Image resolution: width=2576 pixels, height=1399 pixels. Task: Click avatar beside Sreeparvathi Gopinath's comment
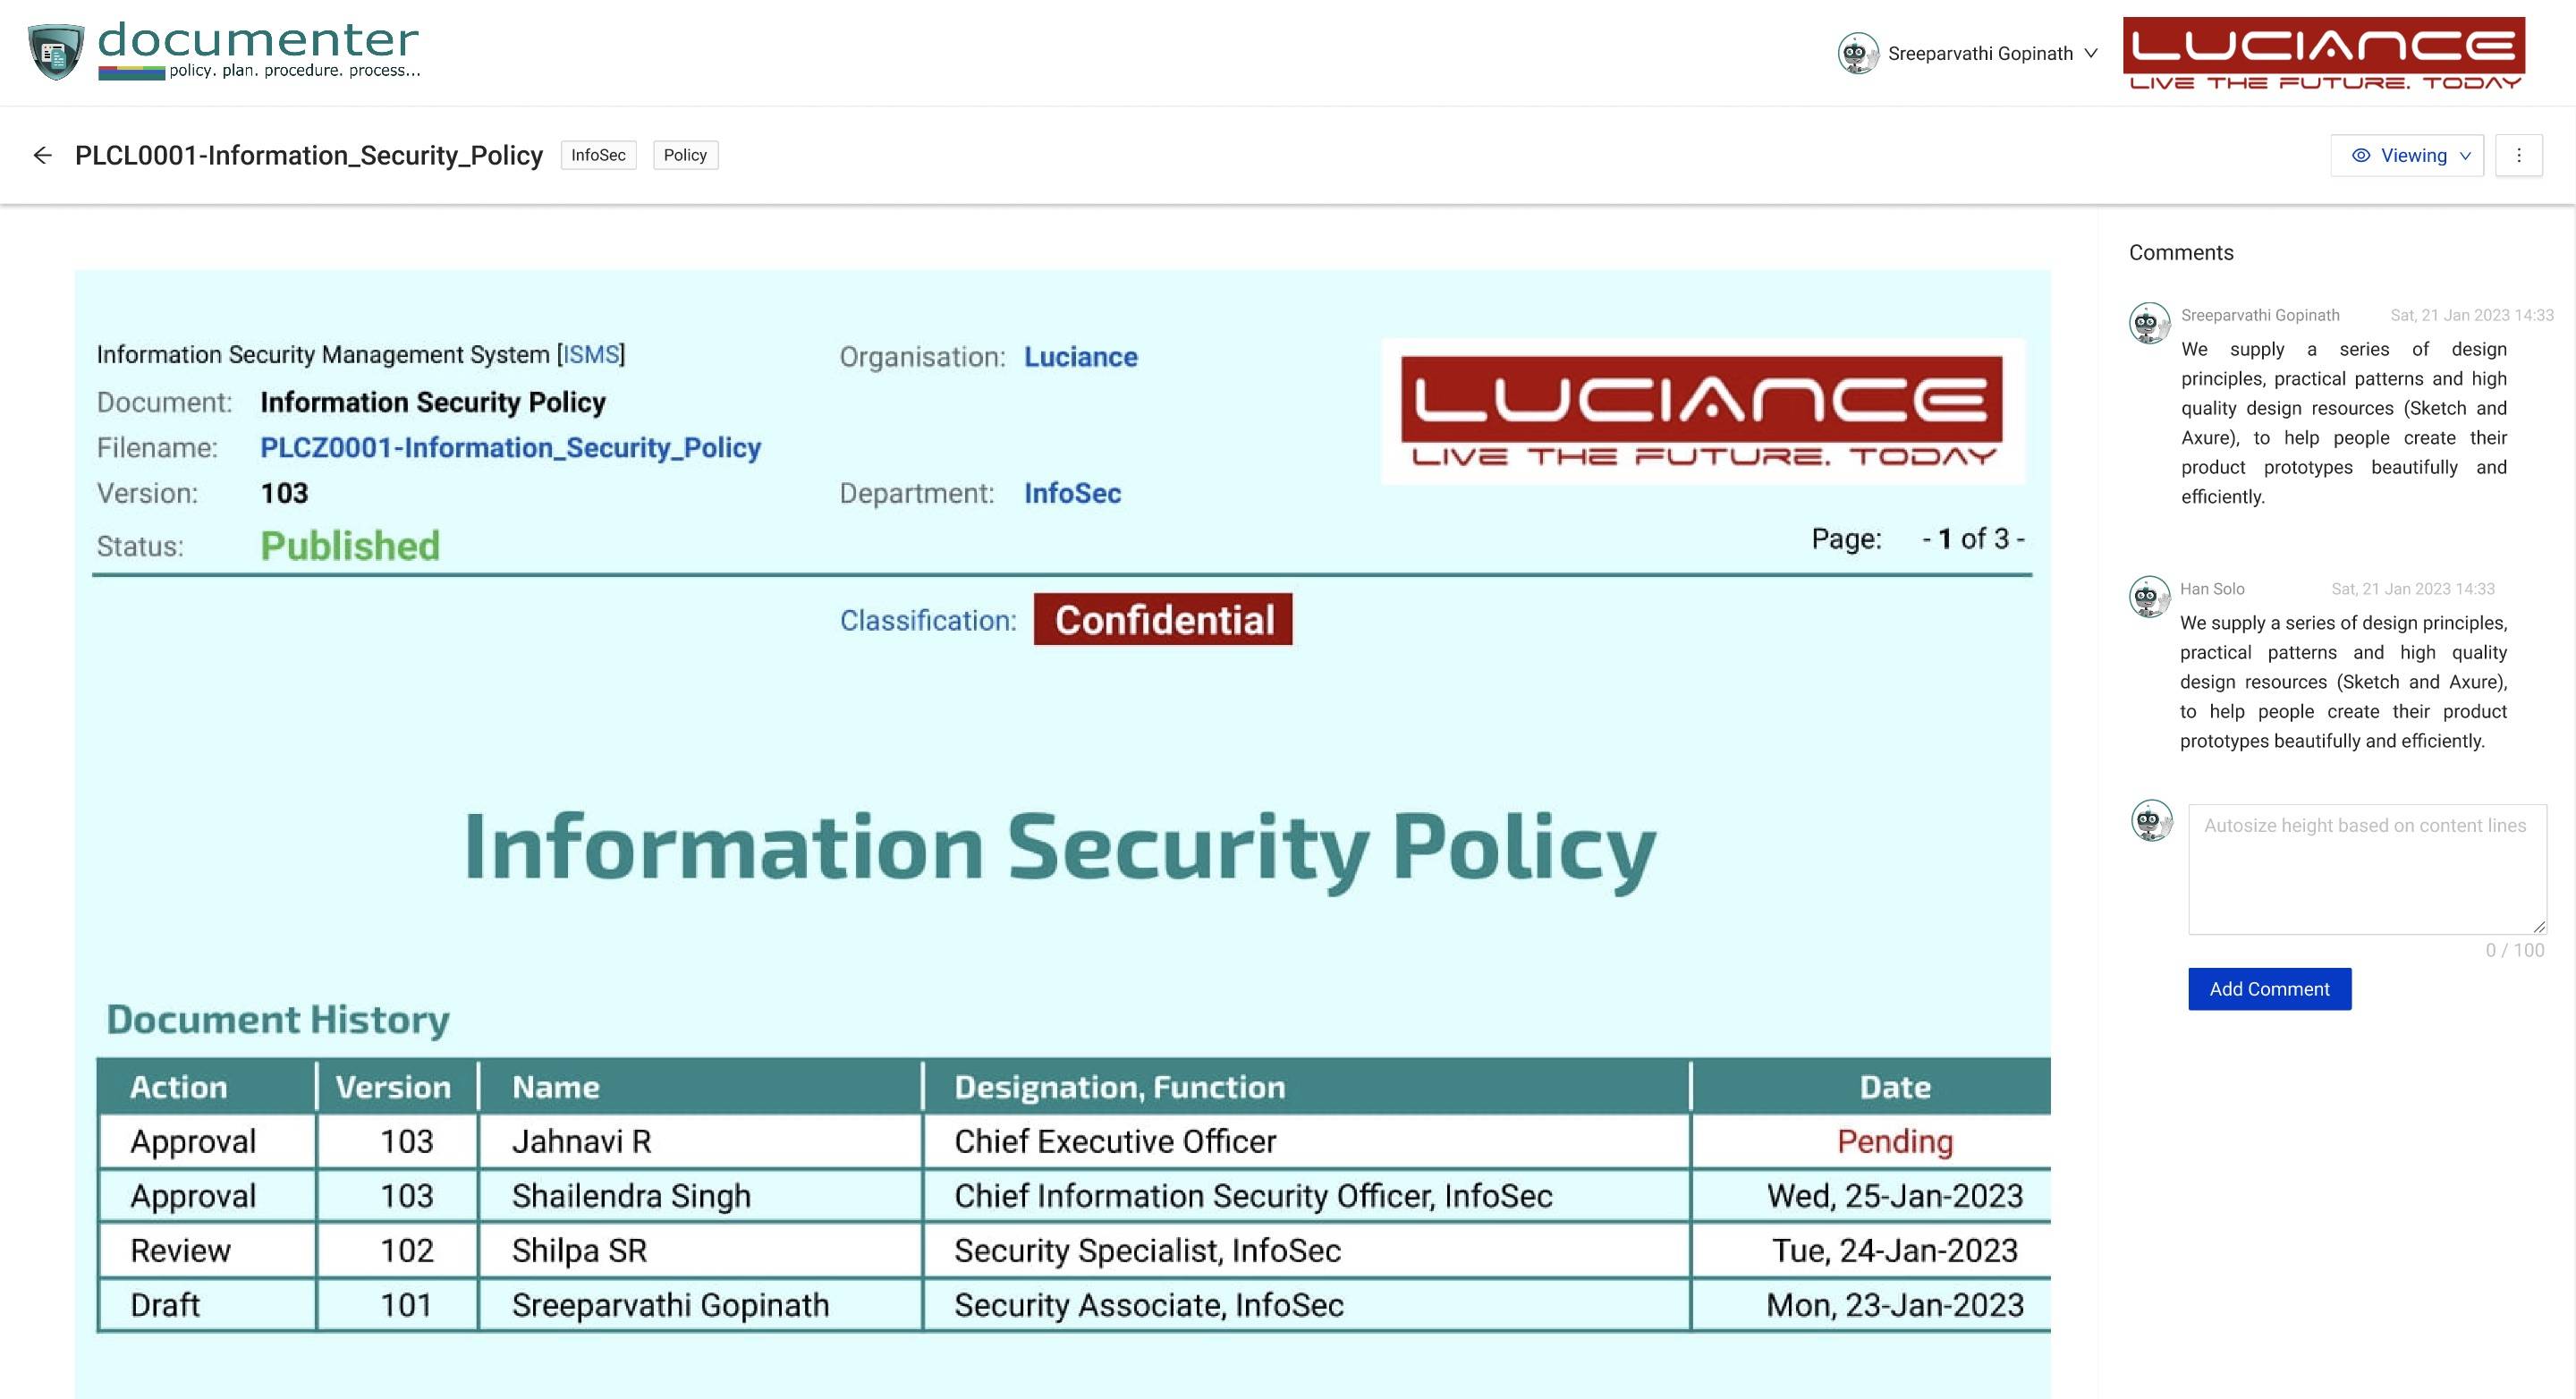click(x=2149, y=323)
